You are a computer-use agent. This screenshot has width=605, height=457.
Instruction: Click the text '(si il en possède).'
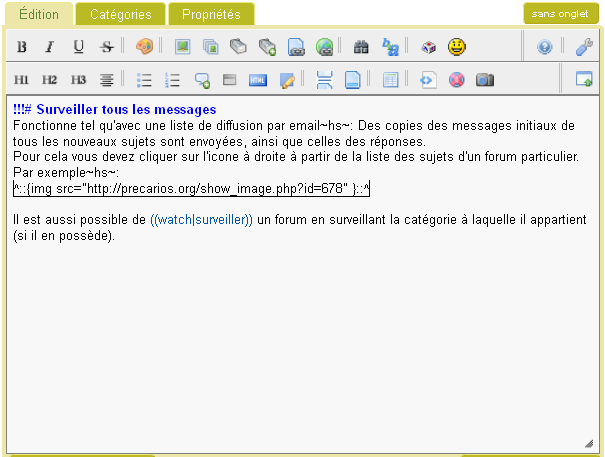coord(64,235)
